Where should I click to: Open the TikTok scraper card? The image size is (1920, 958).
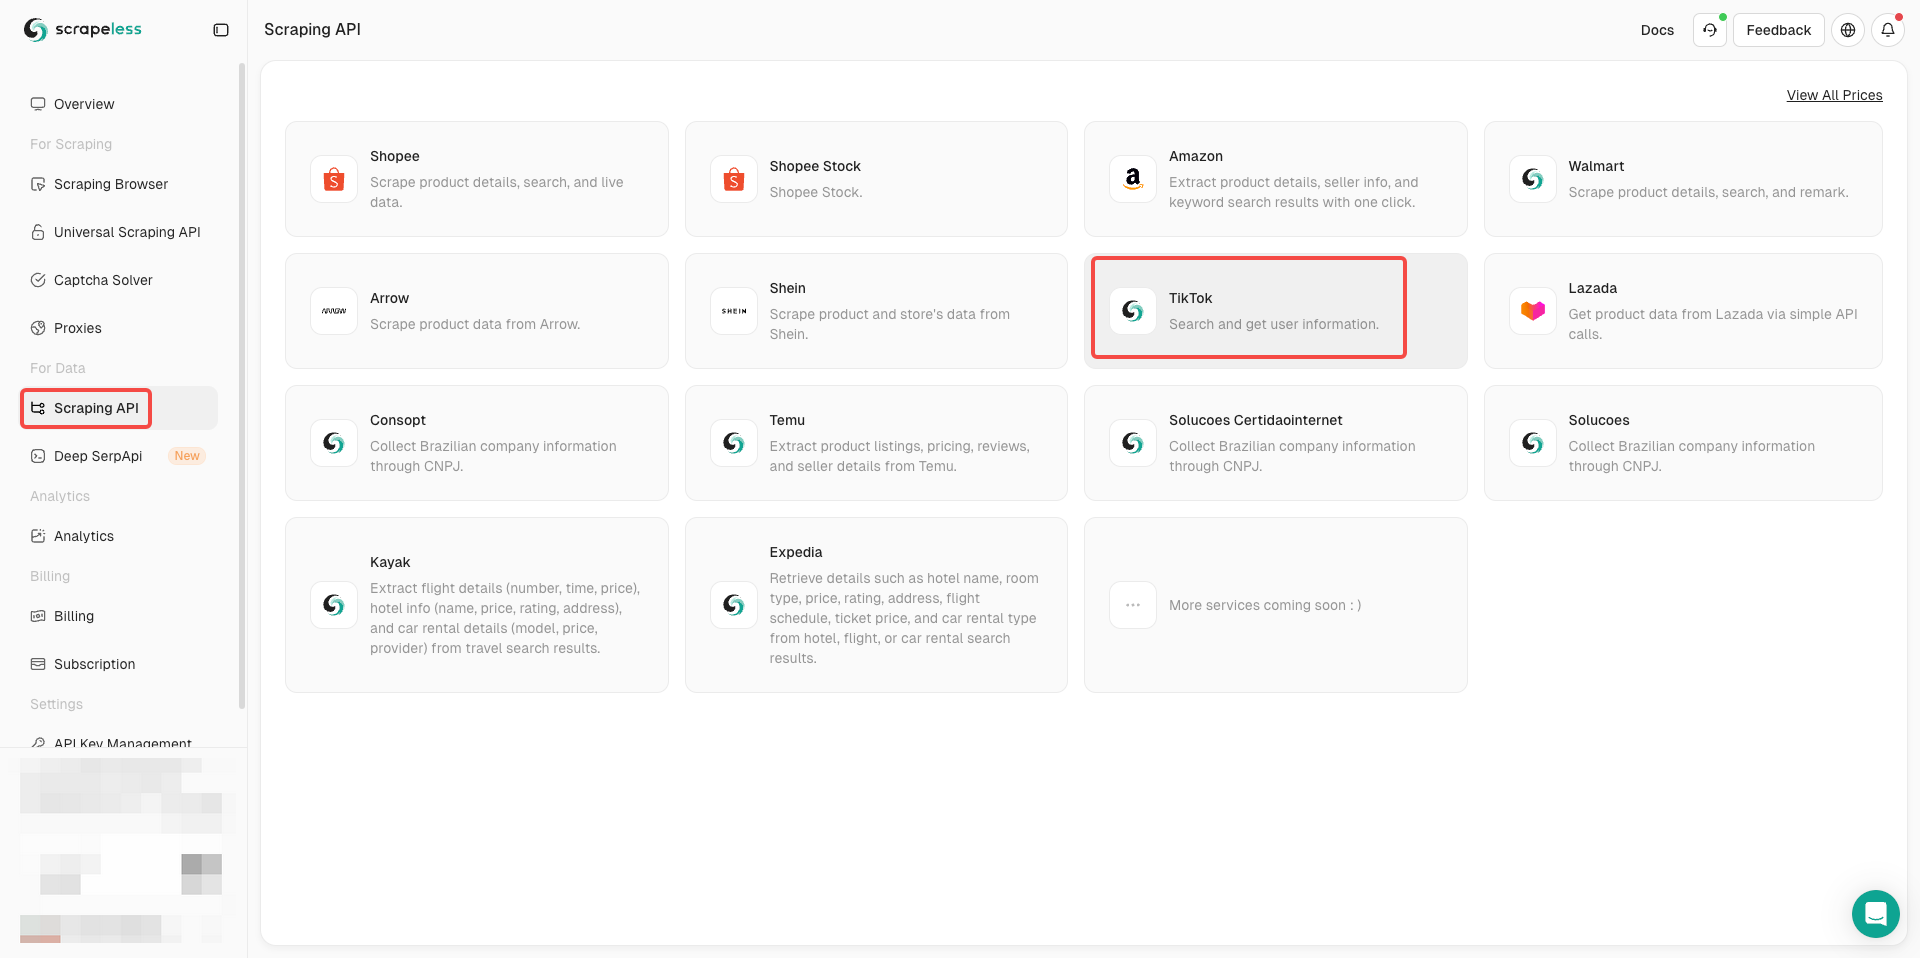[1276, 311]
